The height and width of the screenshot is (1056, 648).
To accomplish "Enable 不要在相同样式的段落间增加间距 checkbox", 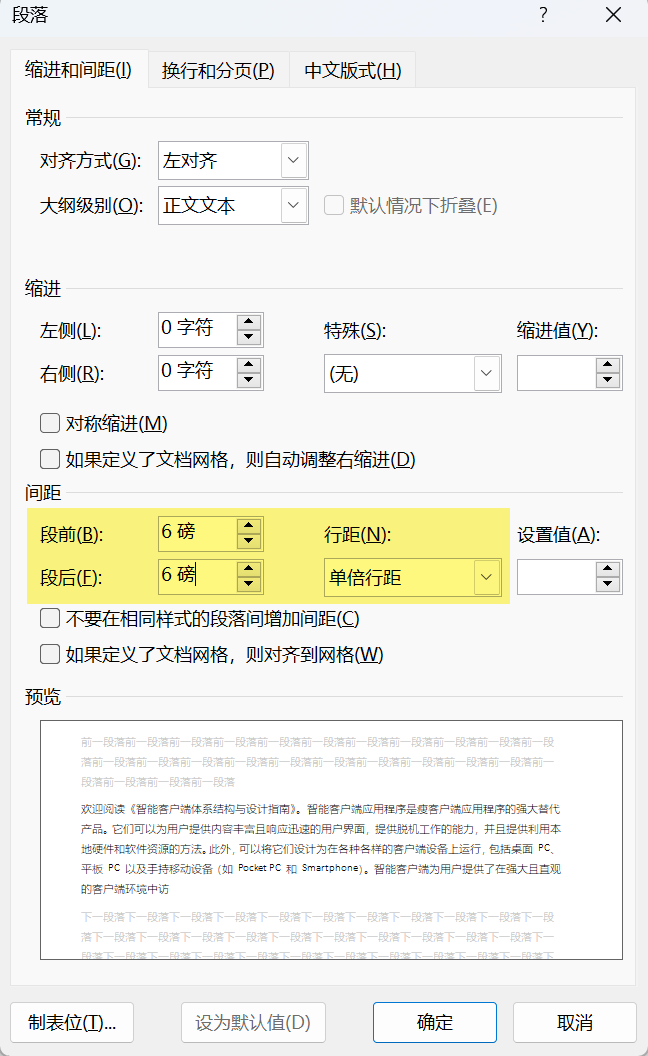I will (x=50, y=618).
